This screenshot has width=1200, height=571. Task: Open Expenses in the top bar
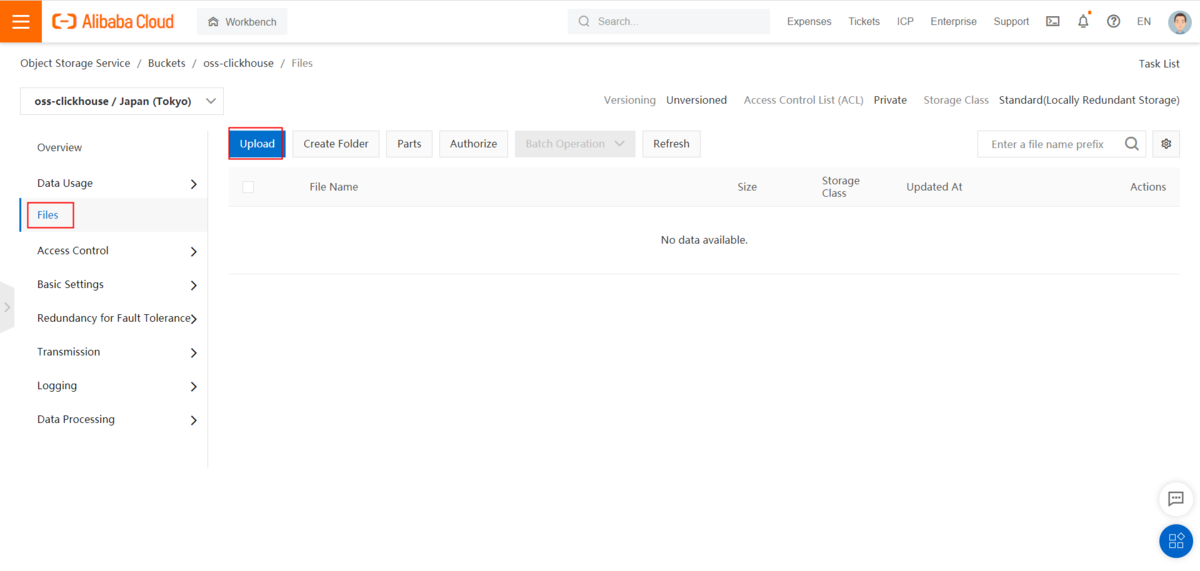tap(809, 21)
